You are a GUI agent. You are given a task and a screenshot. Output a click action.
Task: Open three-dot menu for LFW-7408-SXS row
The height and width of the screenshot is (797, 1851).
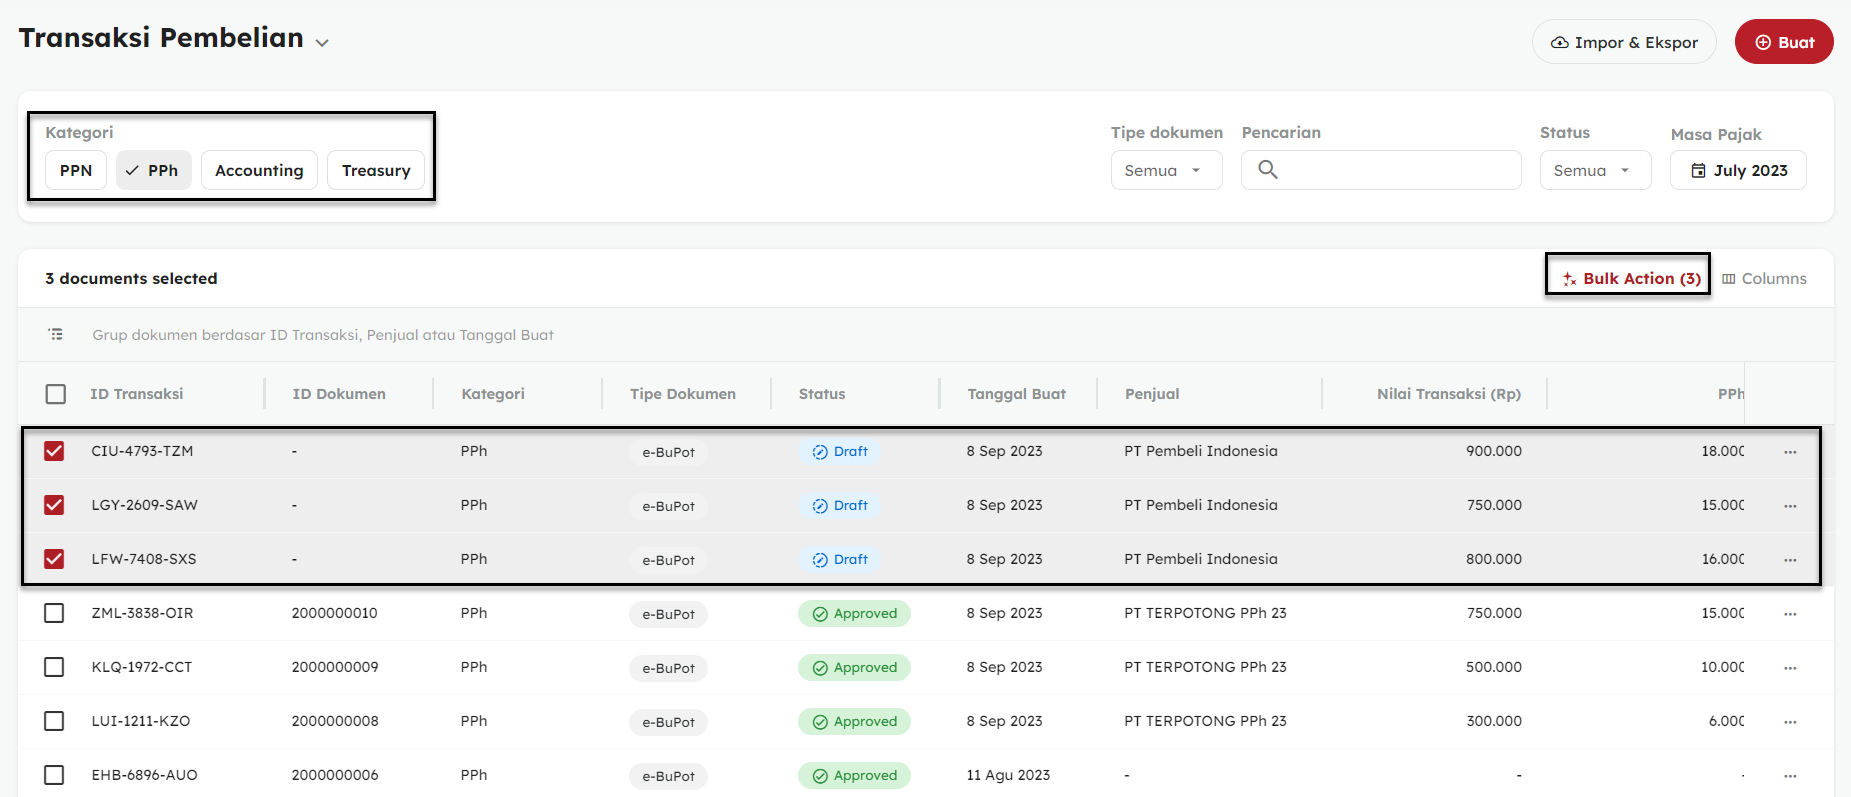[x=1789, y=560]
